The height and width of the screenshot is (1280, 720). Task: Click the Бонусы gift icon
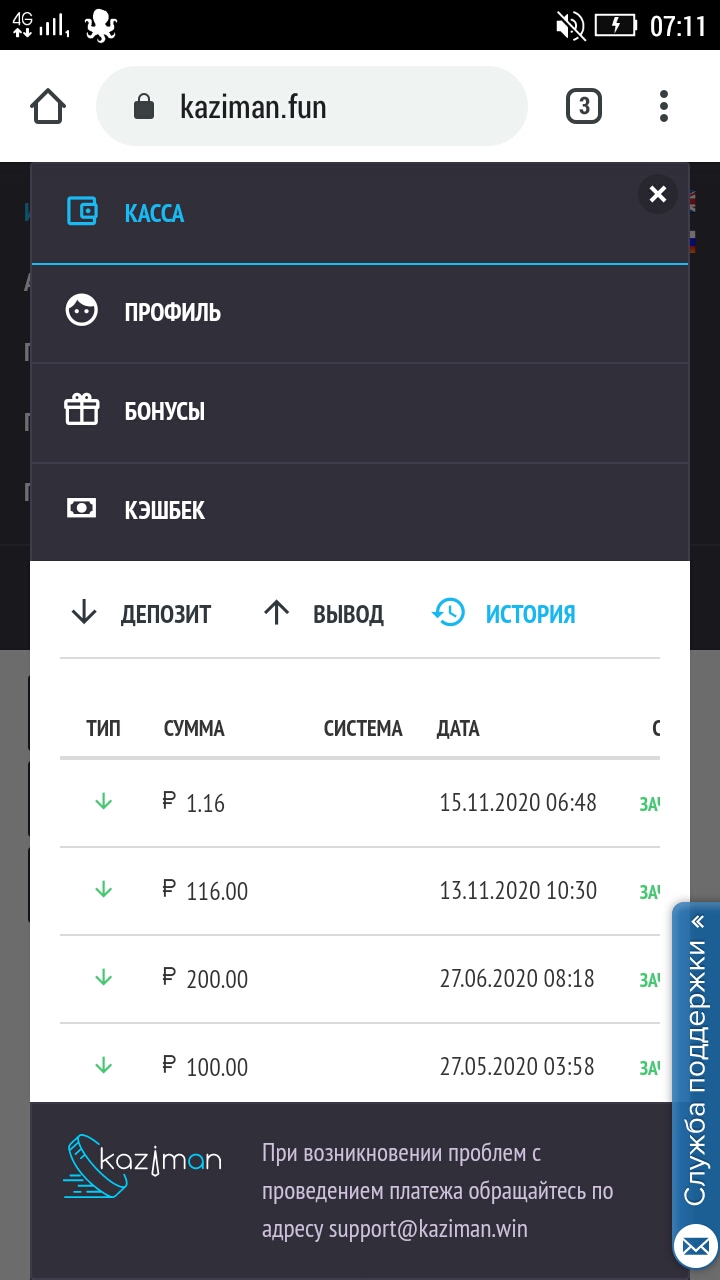(x=82, y=410)
